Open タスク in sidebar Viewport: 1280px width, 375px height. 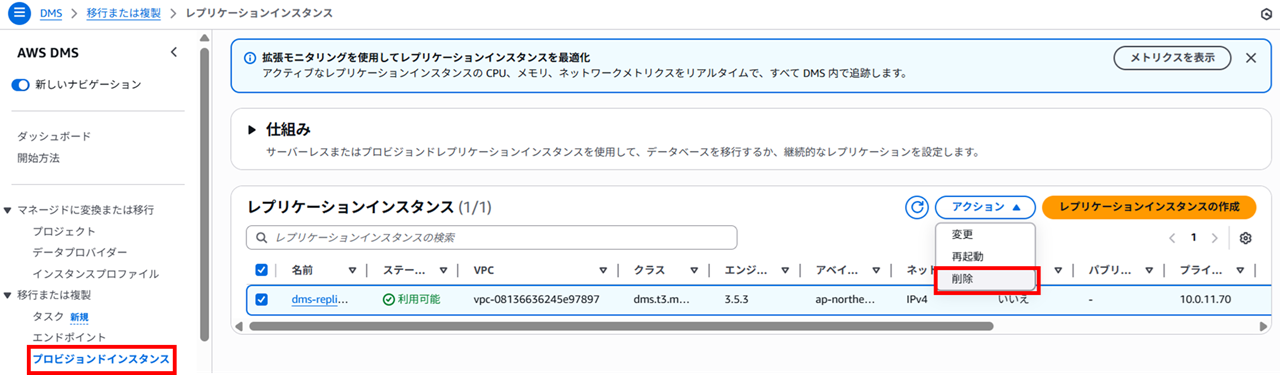pos(48,316)
